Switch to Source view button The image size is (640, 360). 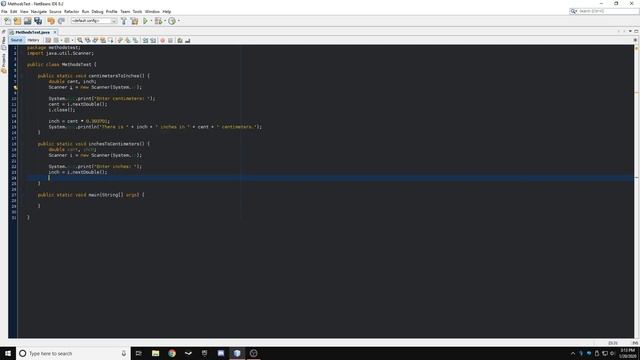click(x=16, y=40)
